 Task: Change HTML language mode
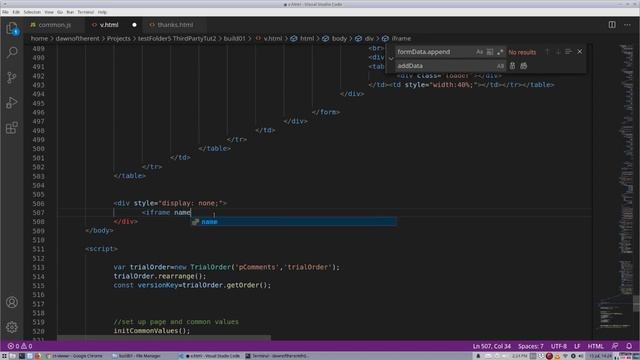[x=596, y=346]
